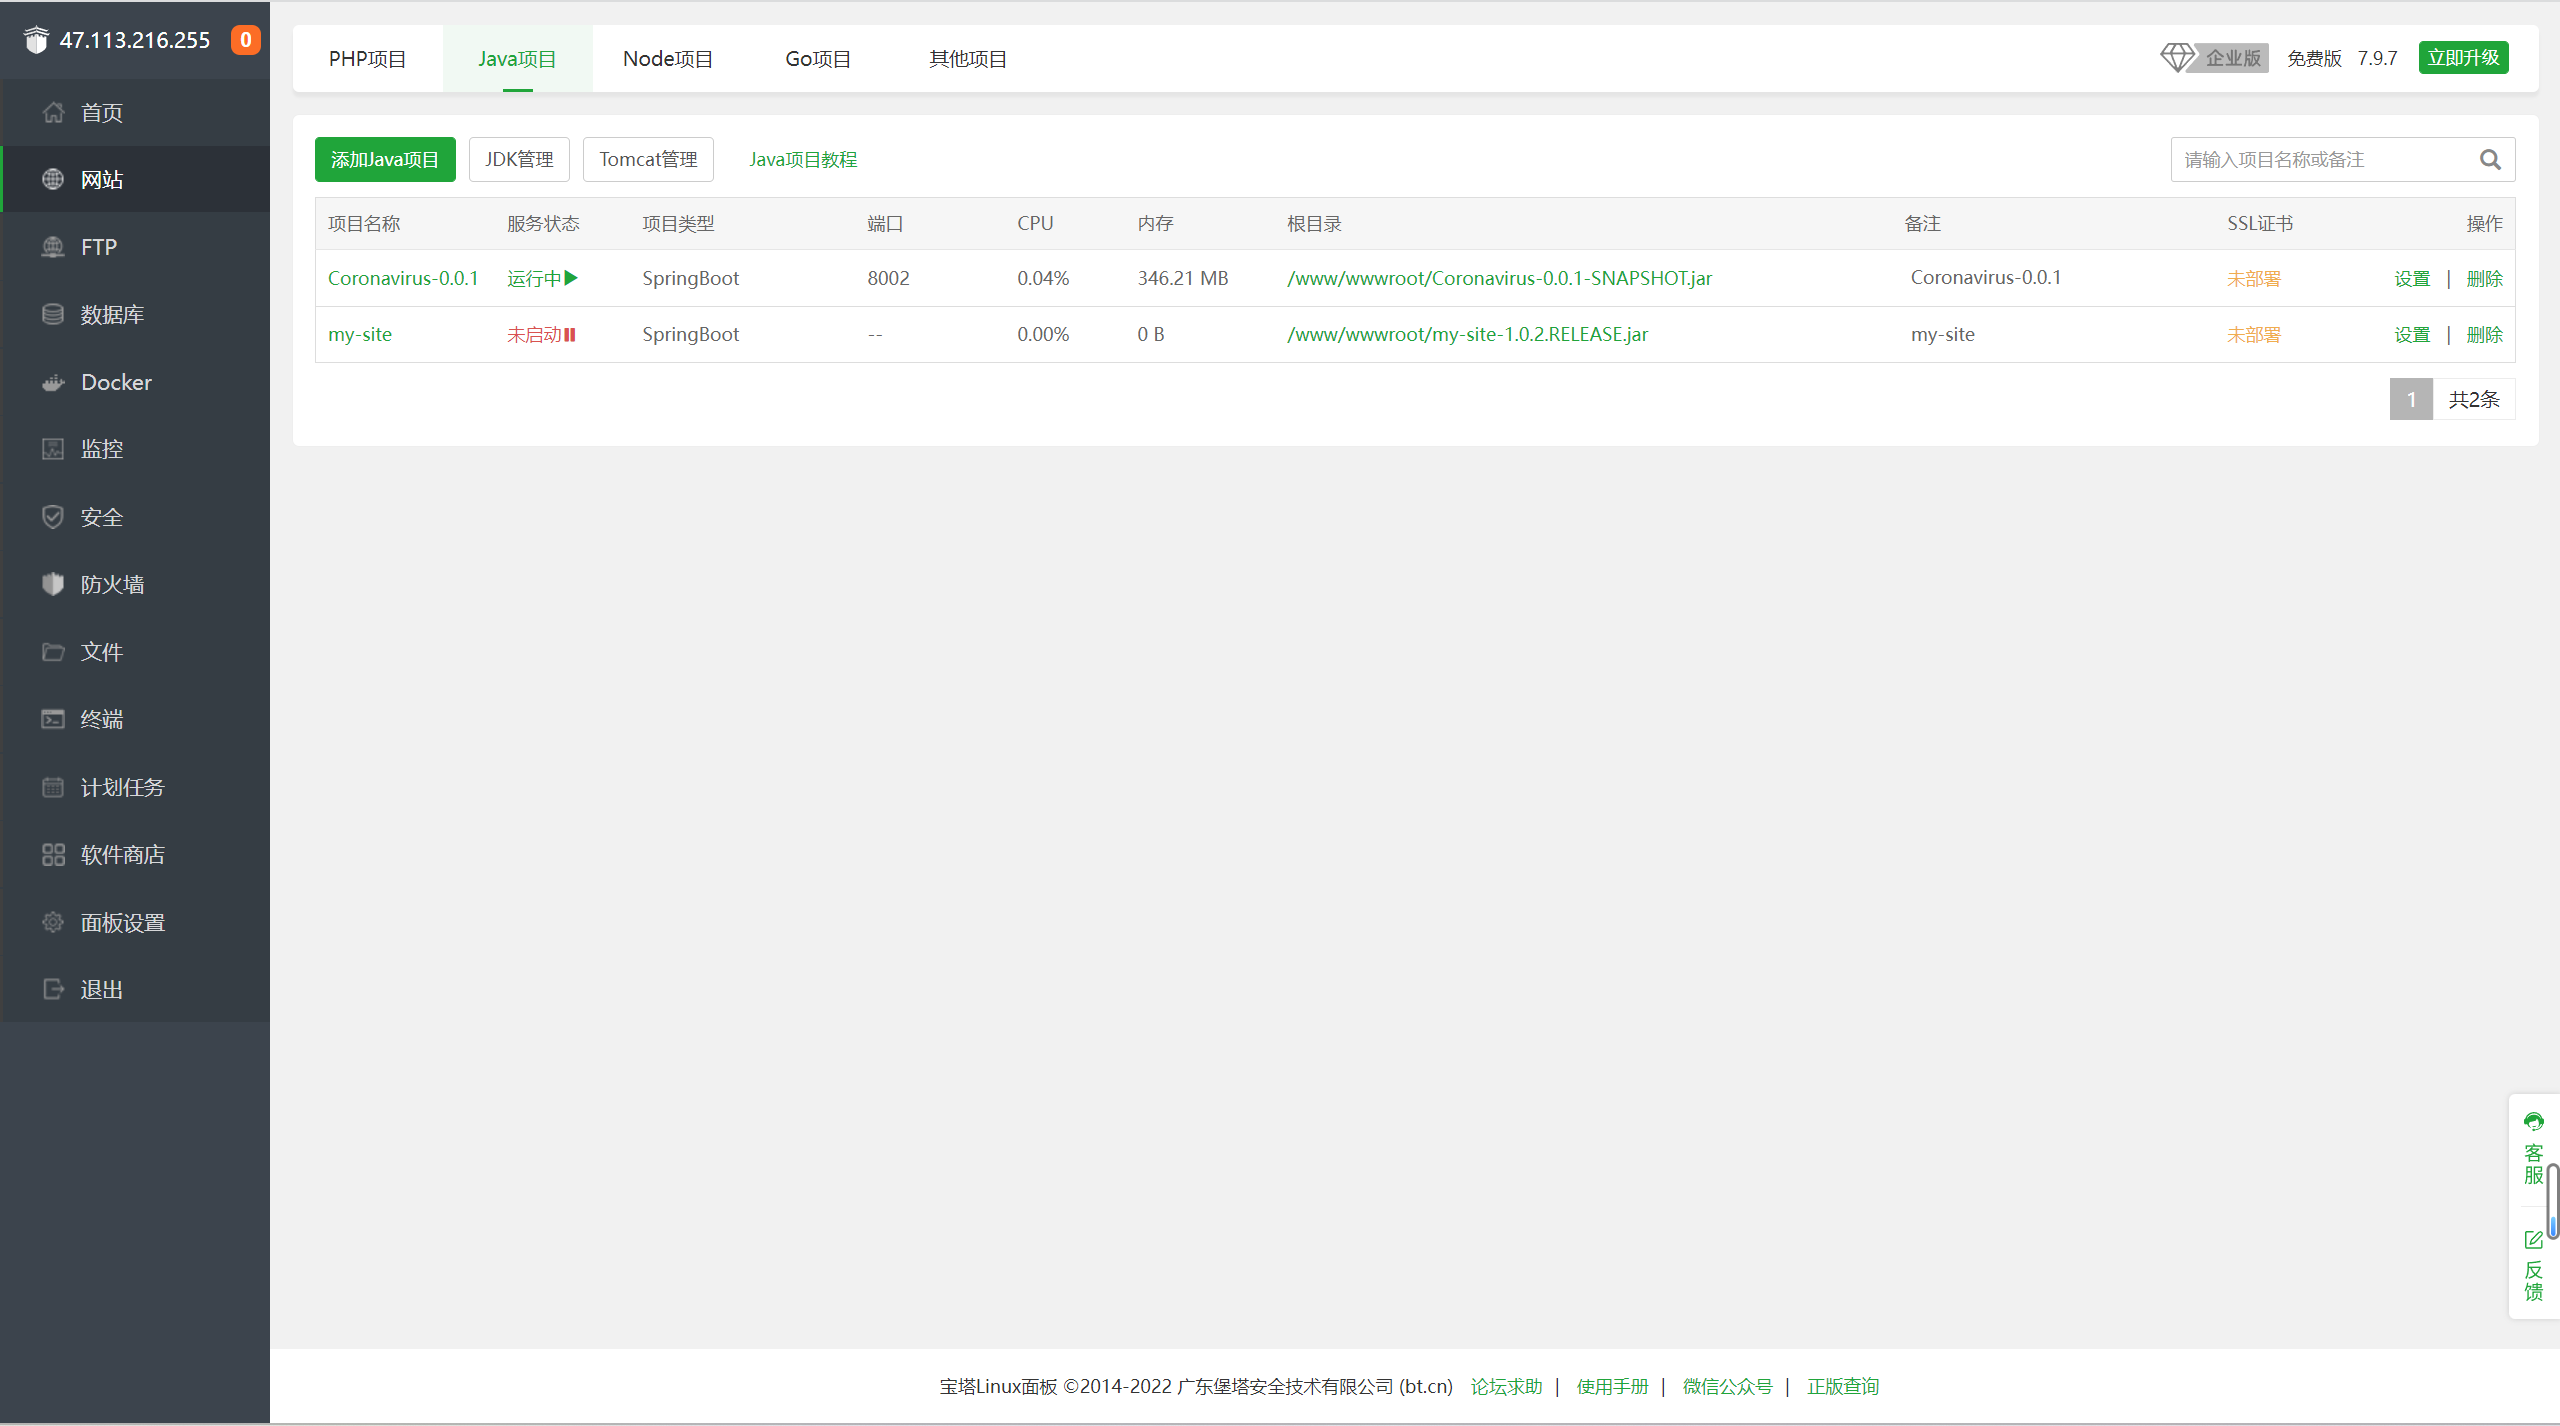The image size is (2560, 1426).
Task: Open the Java项目教程 link
Action: 803,160
